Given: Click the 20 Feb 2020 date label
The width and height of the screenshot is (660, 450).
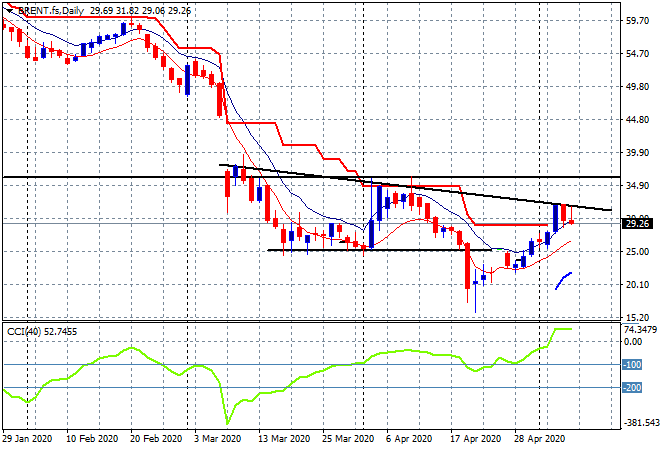Looking at the screenshot, I should pyautogui.click(x=156, y=439).
